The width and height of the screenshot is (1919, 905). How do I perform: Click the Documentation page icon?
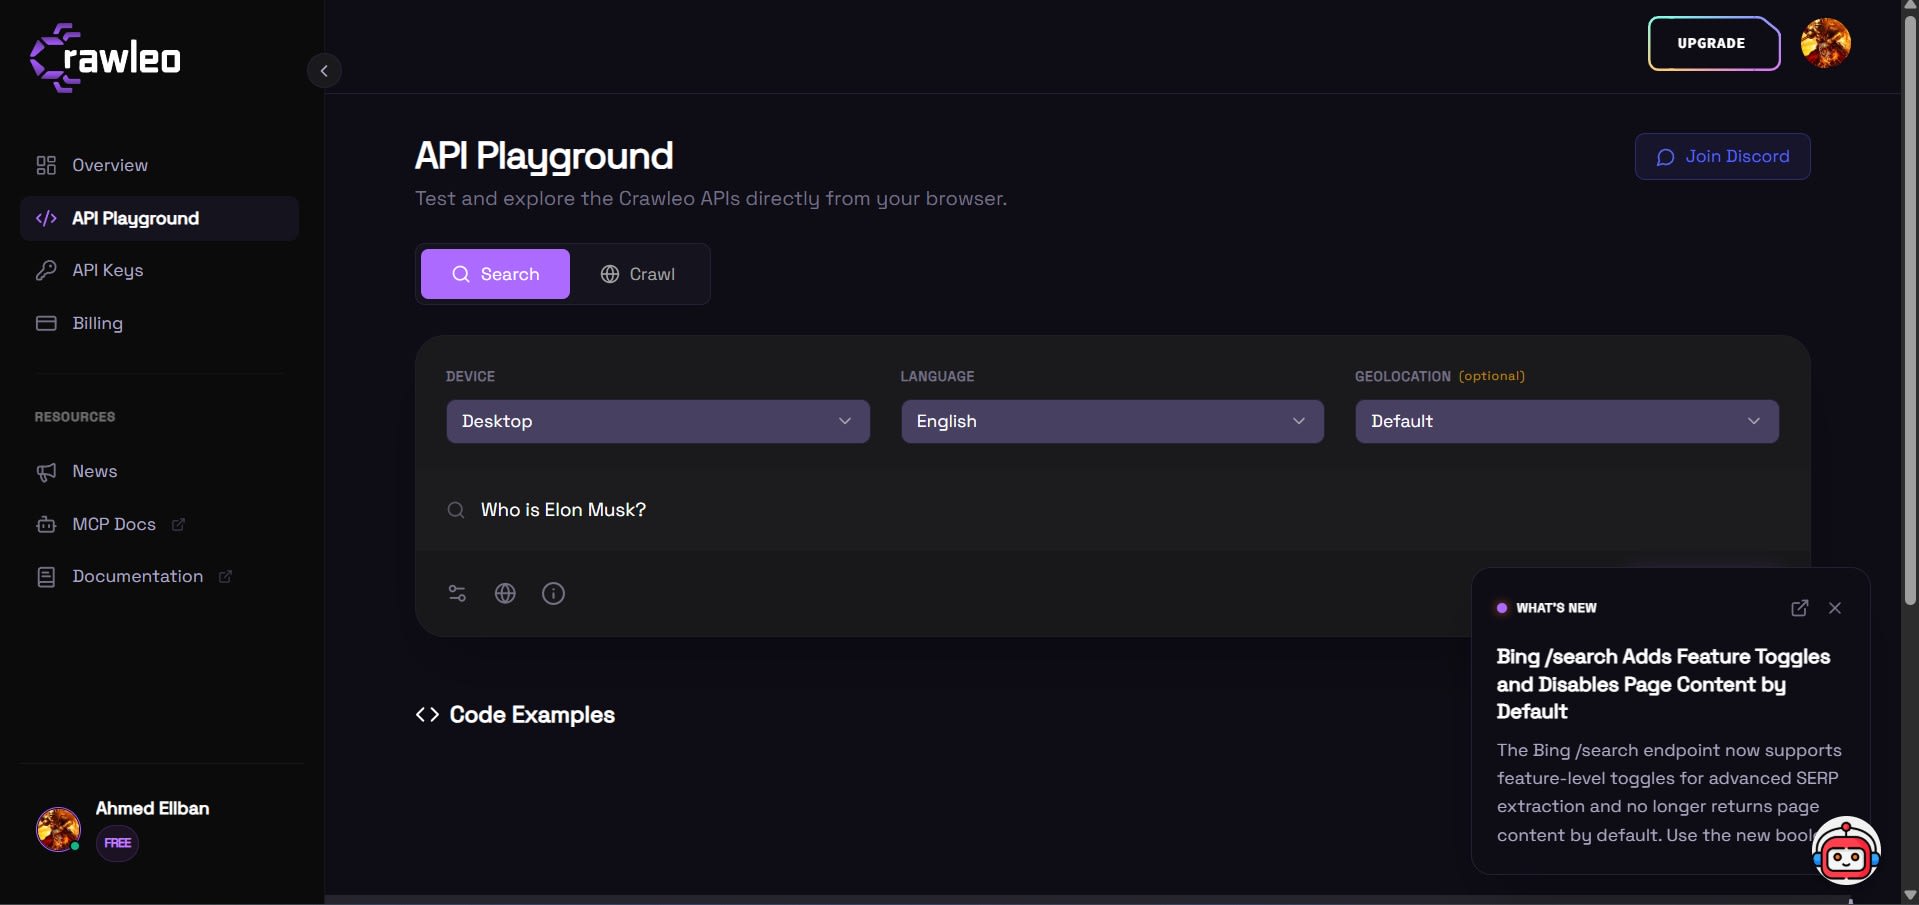coord(46,577)
